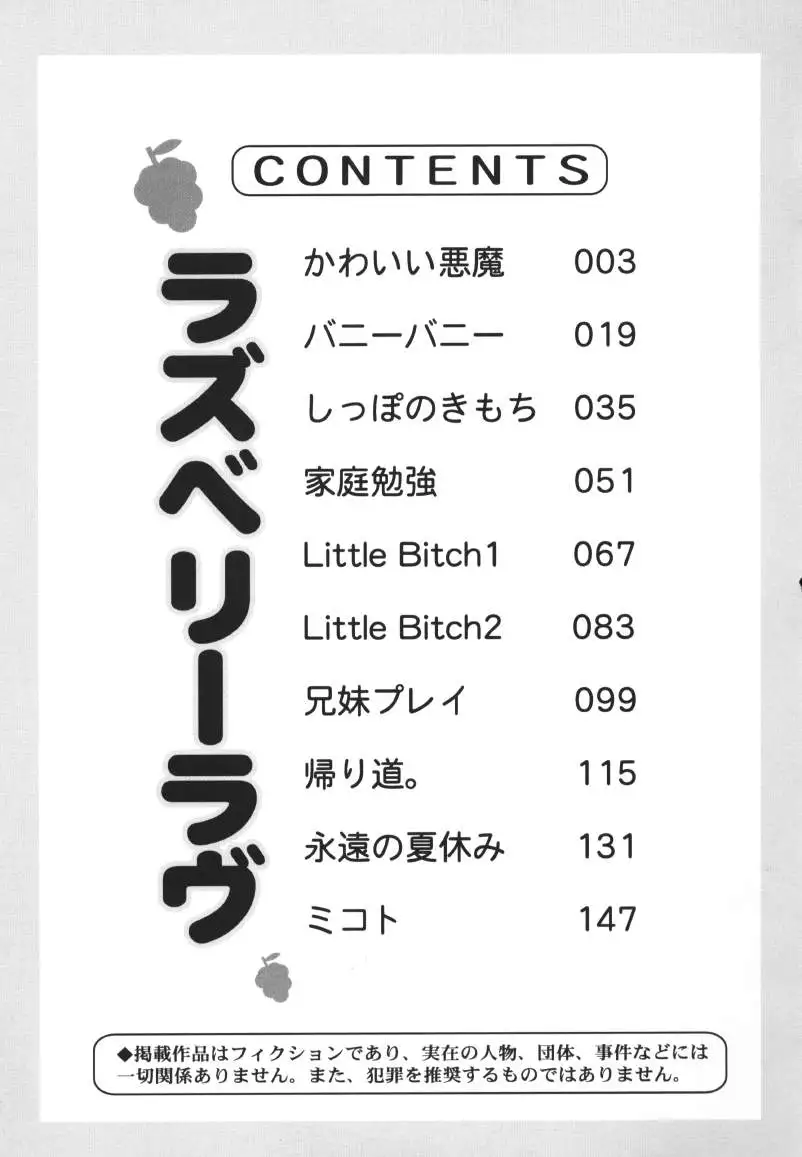Viewport: 802px width, 1157px height.
Task: Open the 家庭勉強 chapter entry
Action: 370,481
